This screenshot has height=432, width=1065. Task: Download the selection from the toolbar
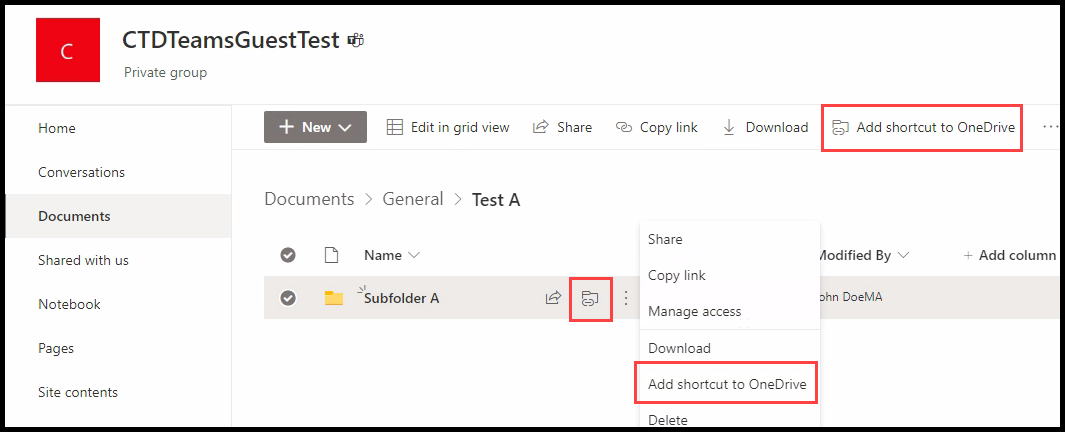pos(729,127)
